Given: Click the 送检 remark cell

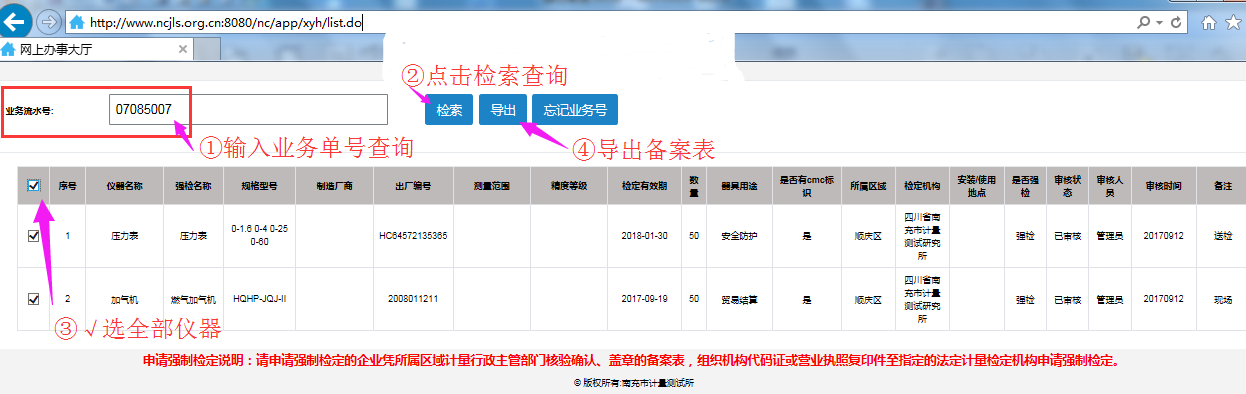Looking at the screenshot, I should pyautogui.click(x=1221, y=236).
